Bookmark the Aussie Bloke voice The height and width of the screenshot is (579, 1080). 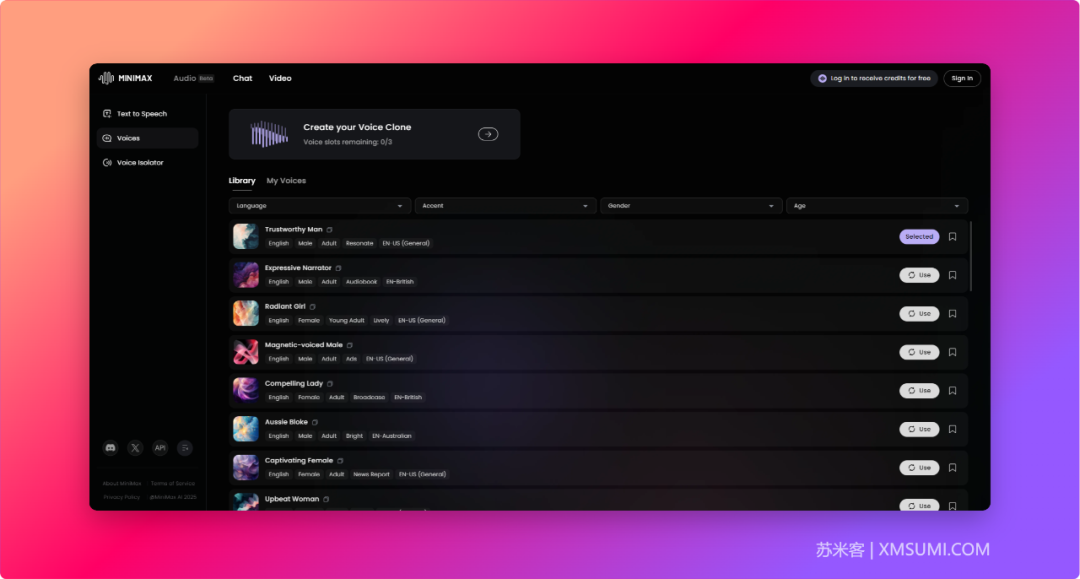point(953,430)
